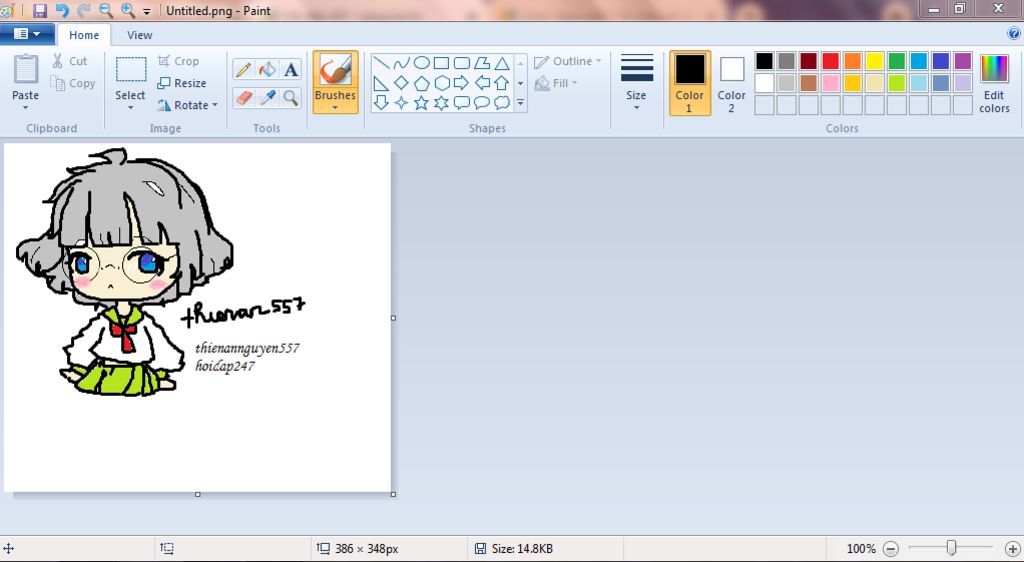Select the Color picker eyedropper tool
Screen dimensions: 1024x562
point(267,98)
